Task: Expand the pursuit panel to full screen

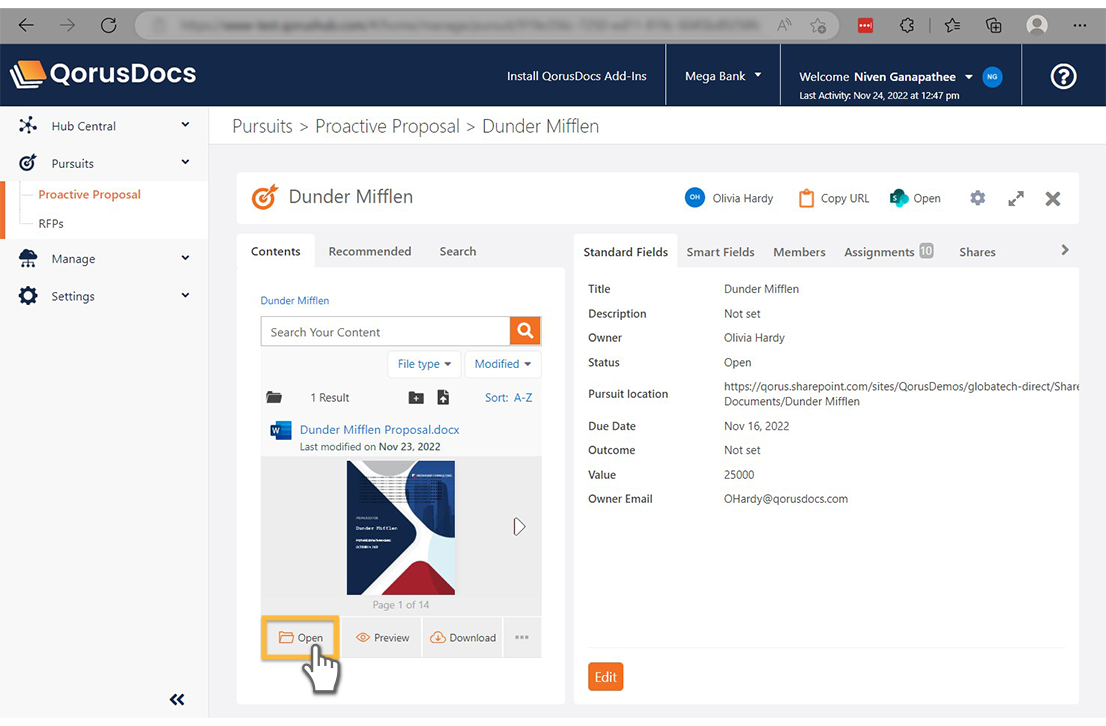Action: click(x=1016, y=199)
